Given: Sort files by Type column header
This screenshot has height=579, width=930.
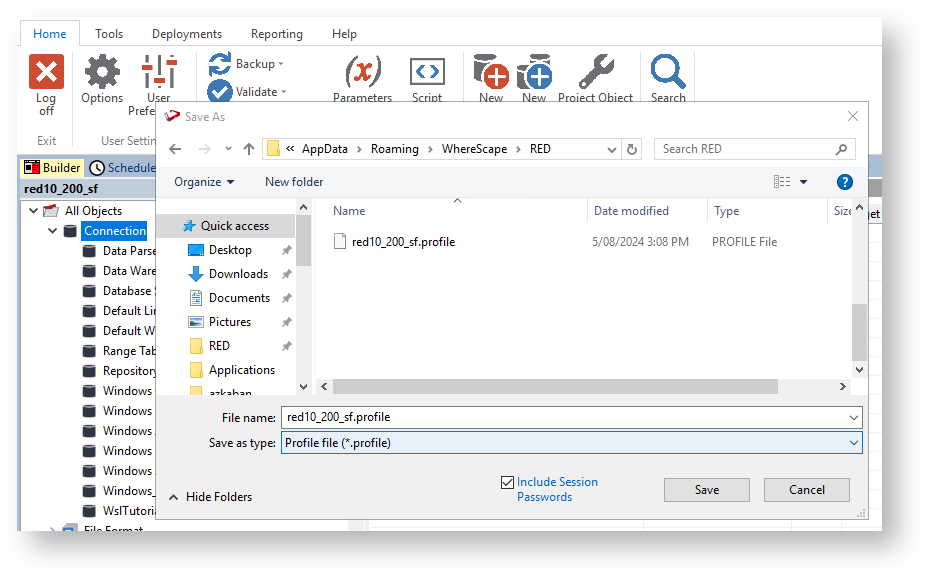Looking at the screenshot, I should point(727,211).
